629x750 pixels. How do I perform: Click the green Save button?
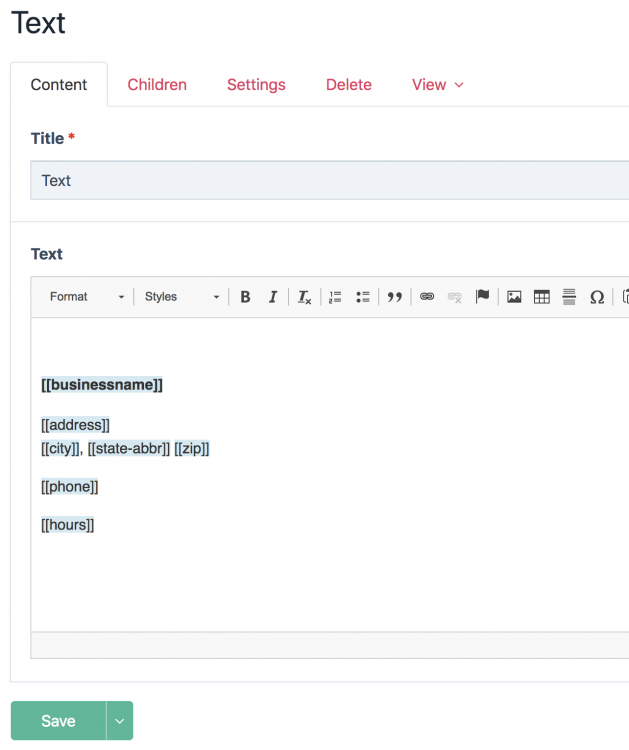[x=58, y=721]
